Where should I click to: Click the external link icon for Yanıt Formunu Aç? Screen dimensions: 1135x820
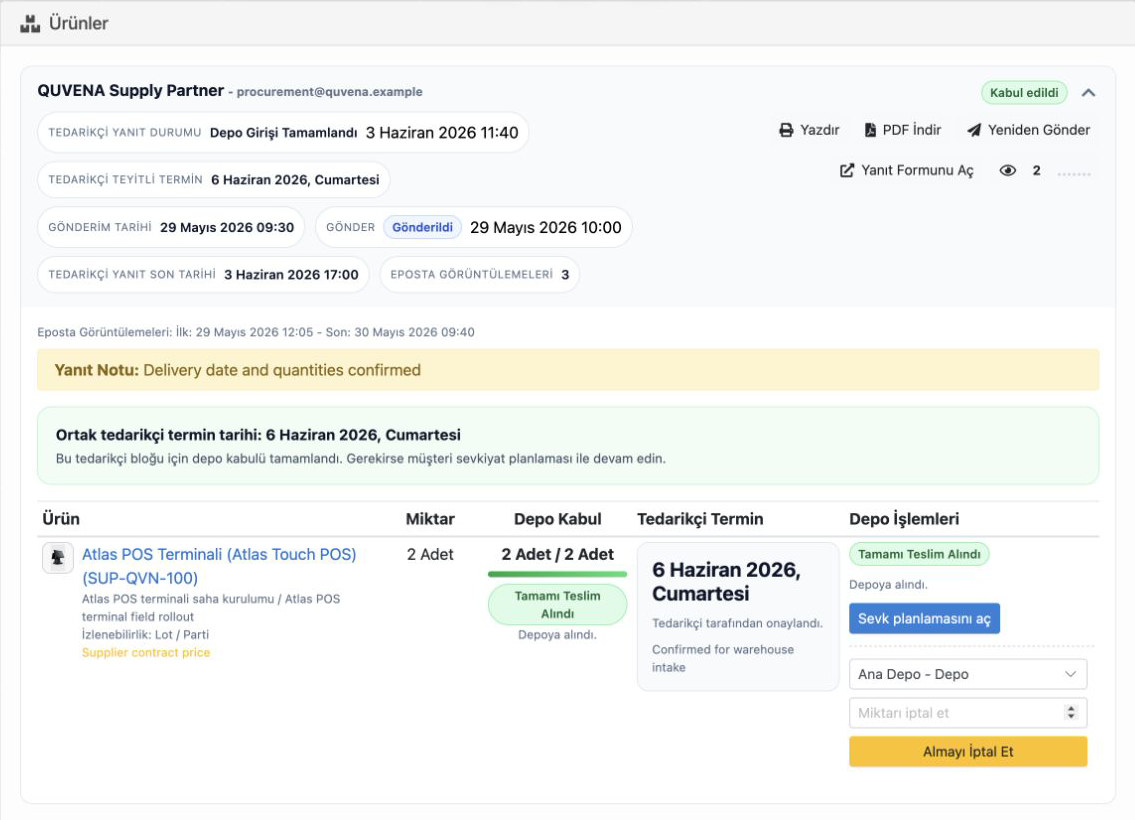(846, 171)
